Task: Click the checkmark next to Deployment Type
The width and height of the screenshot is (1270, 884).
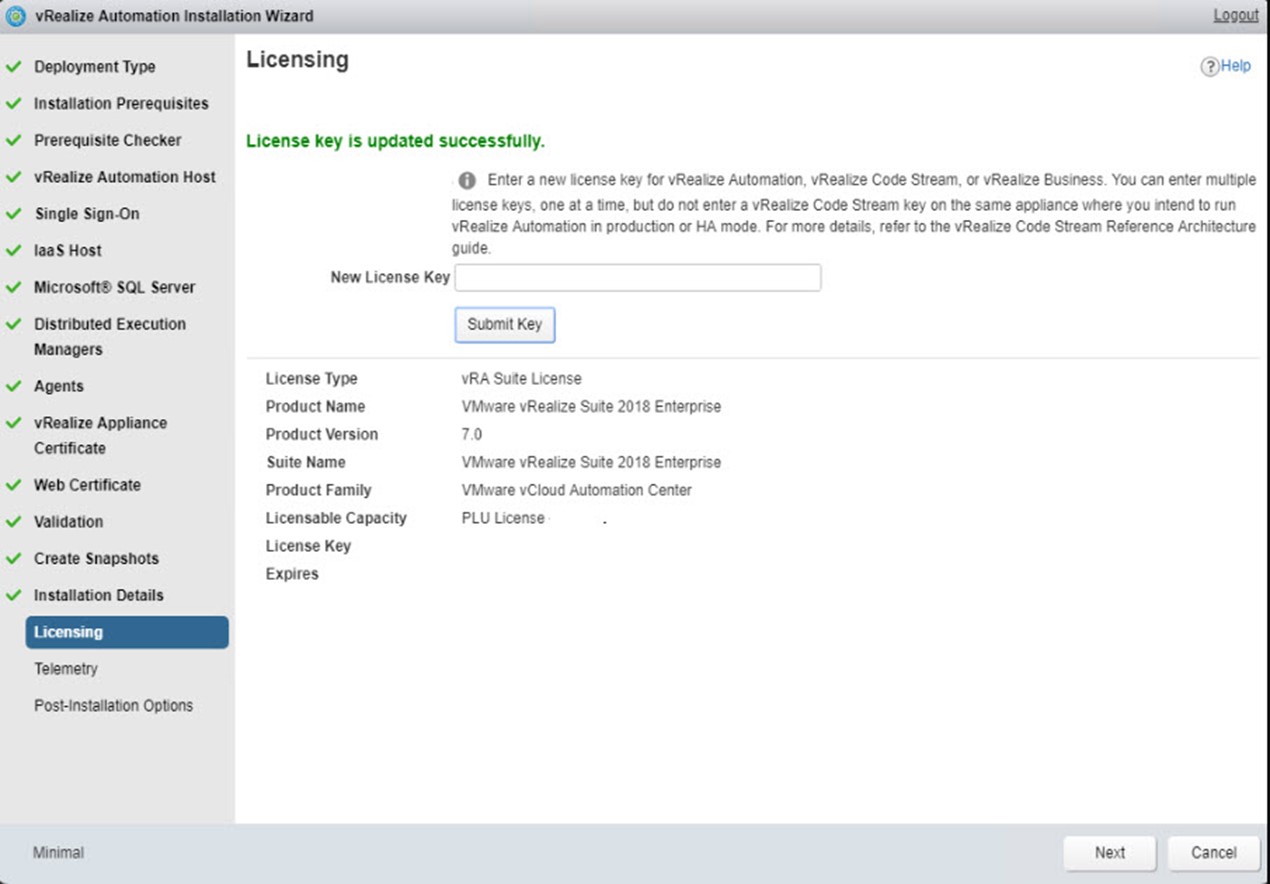Action: click(x=13, y=67)
